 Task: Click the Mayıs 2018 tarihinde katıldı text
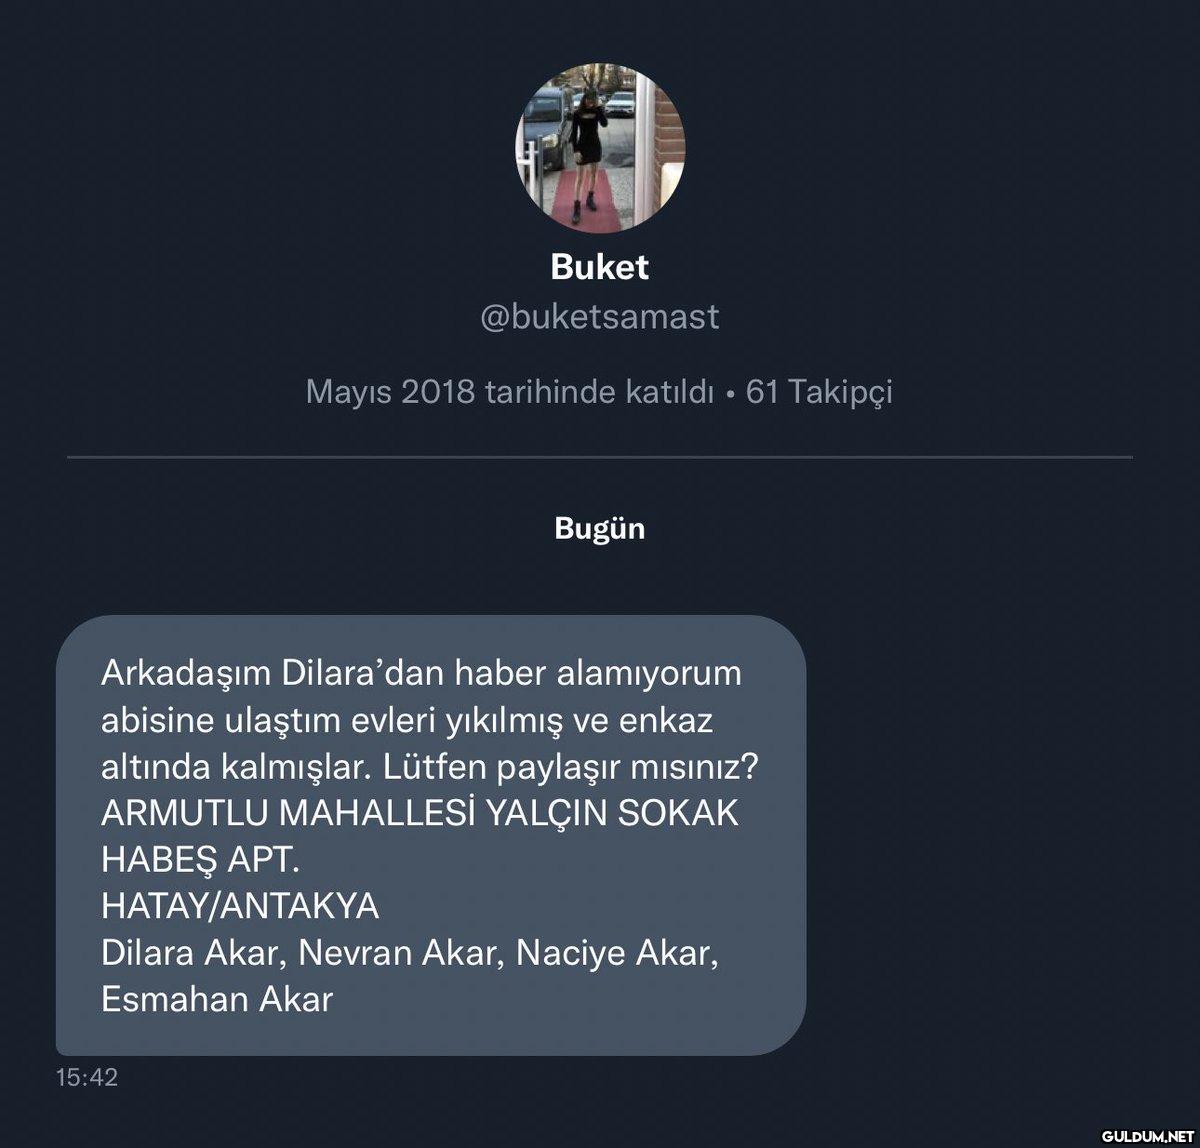pos(510,392)
